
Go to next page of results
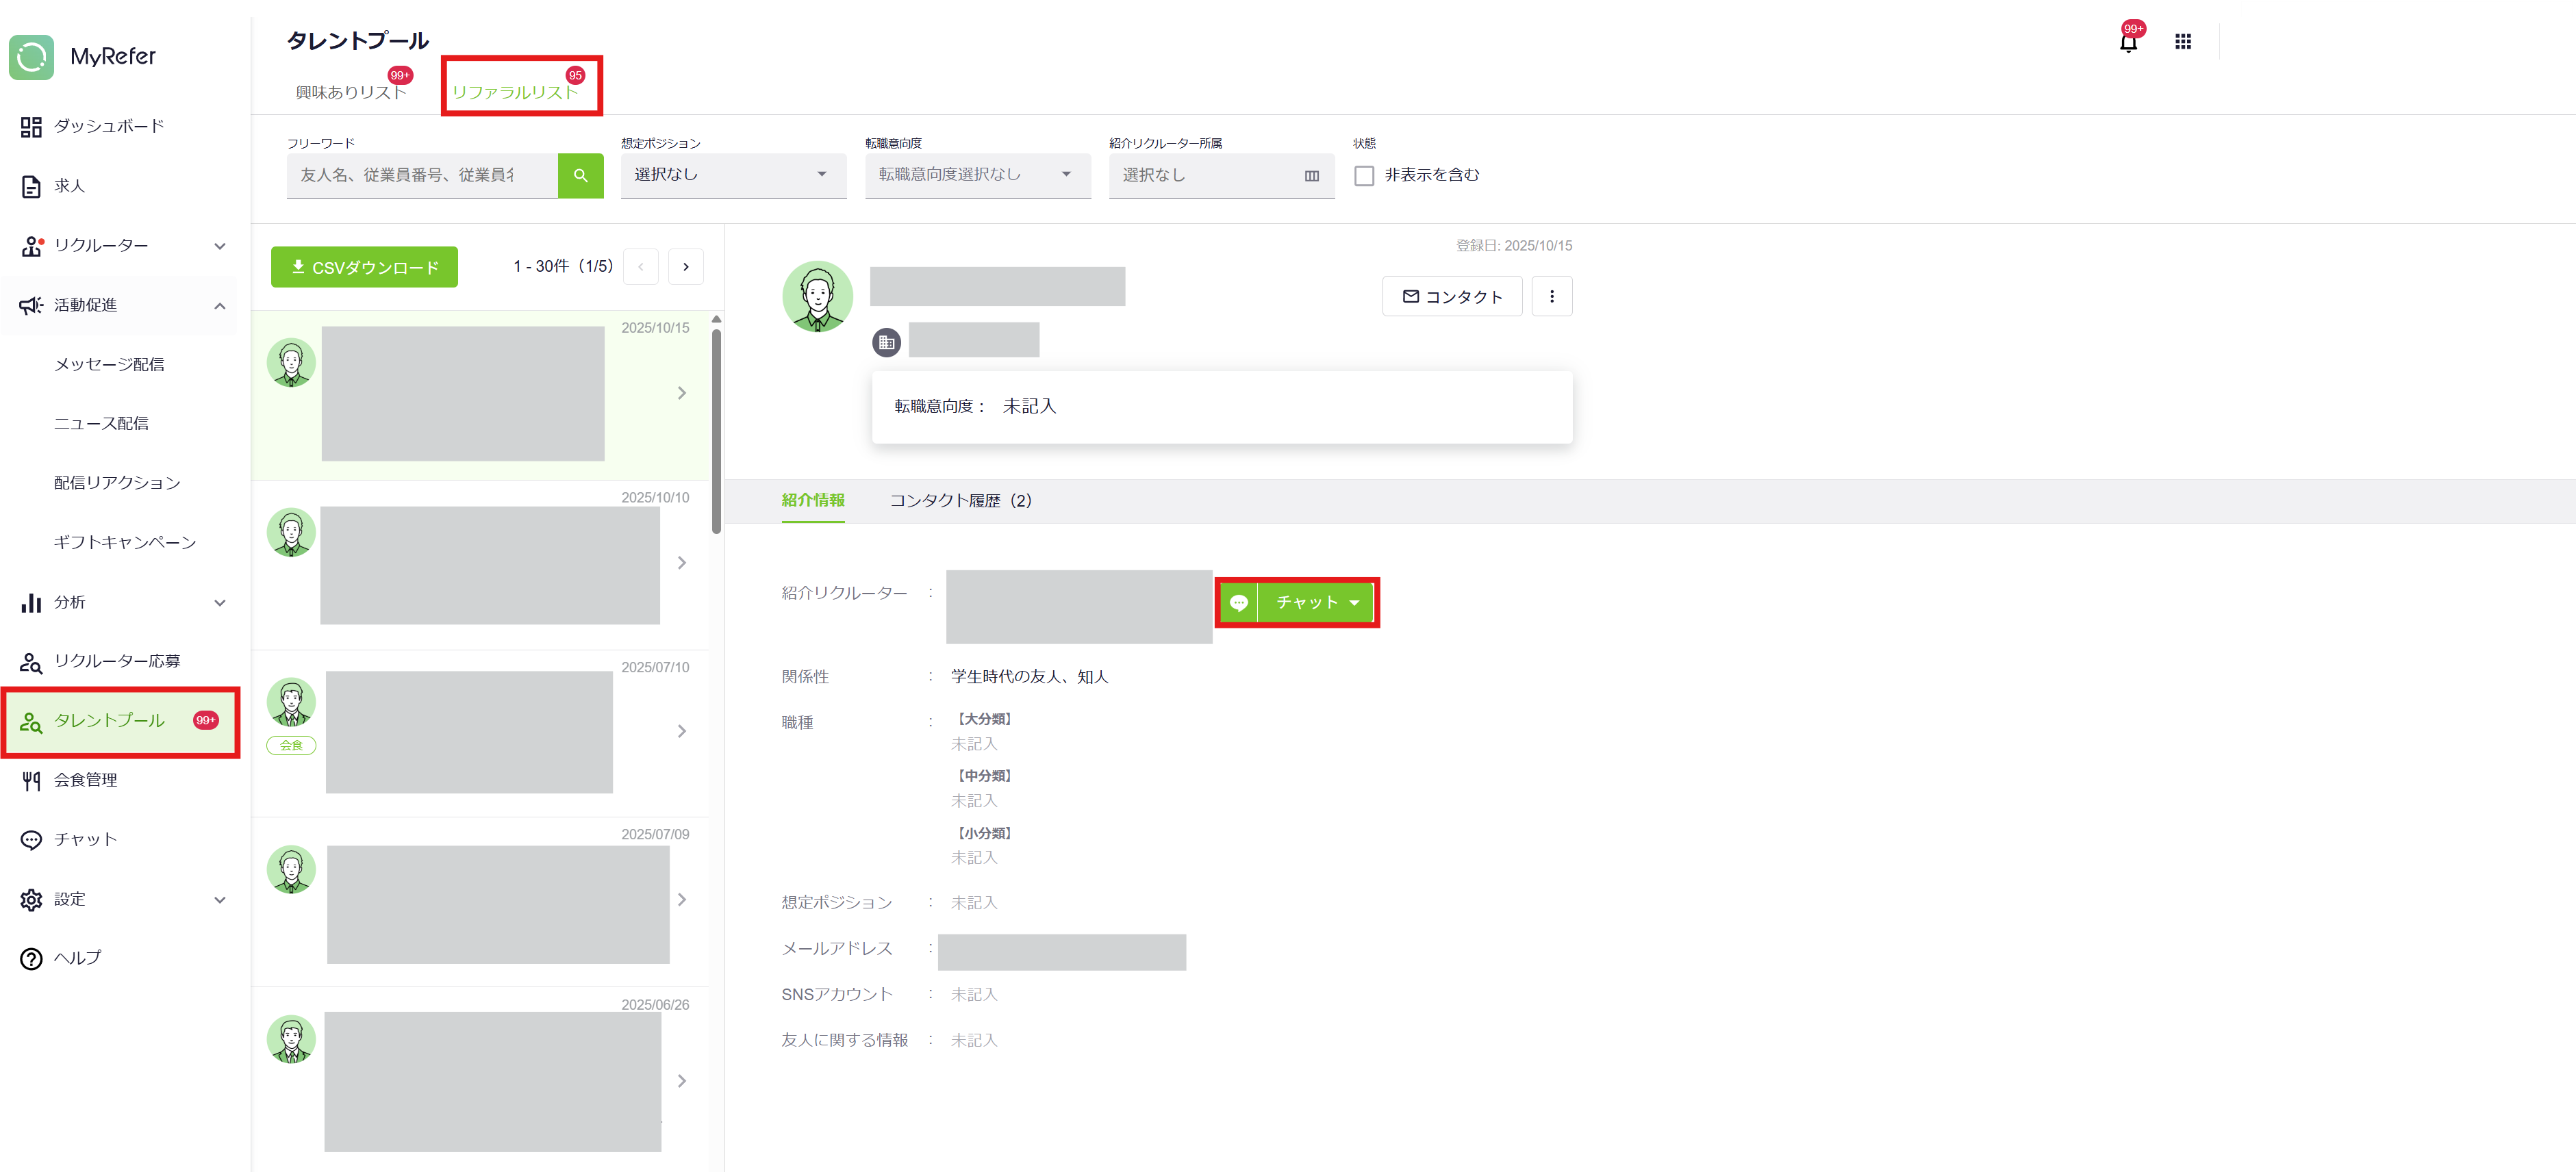685,266
